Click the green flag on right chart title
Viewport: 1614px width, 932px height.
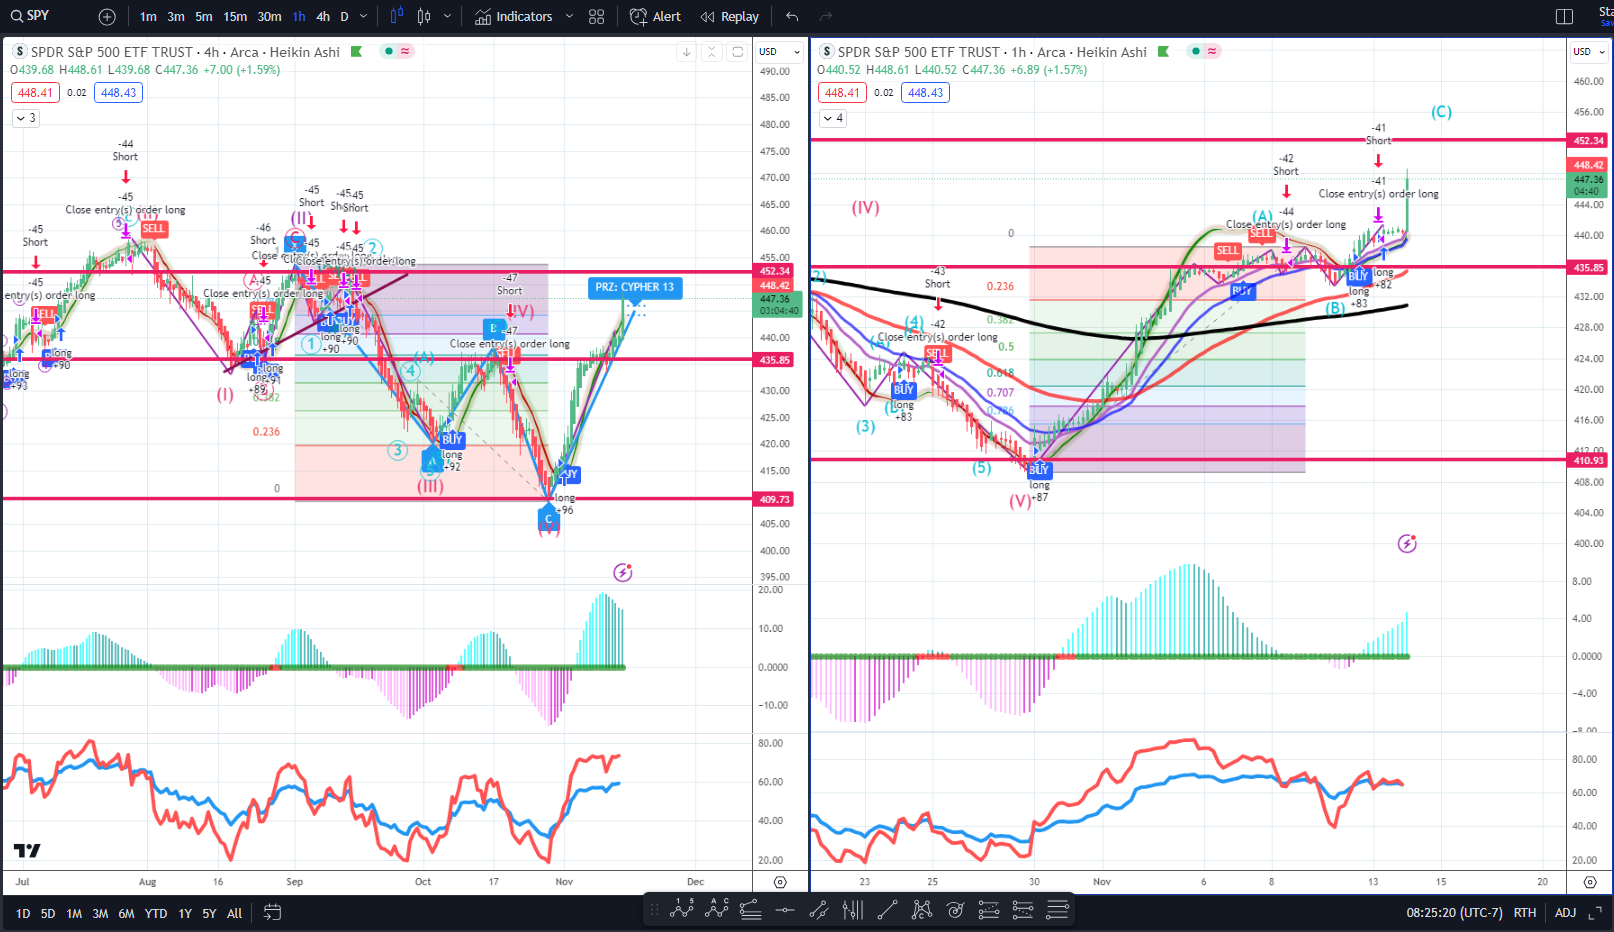(1163, 52)
